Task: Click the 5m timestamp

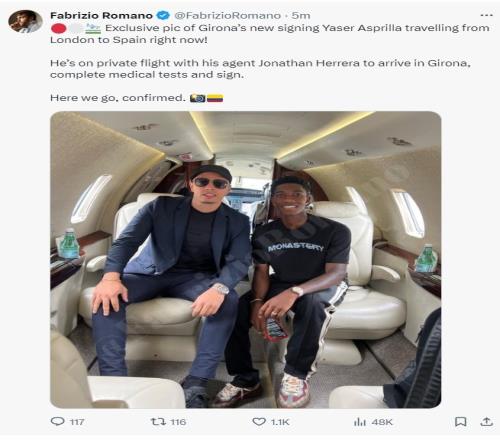Action: 301,15
